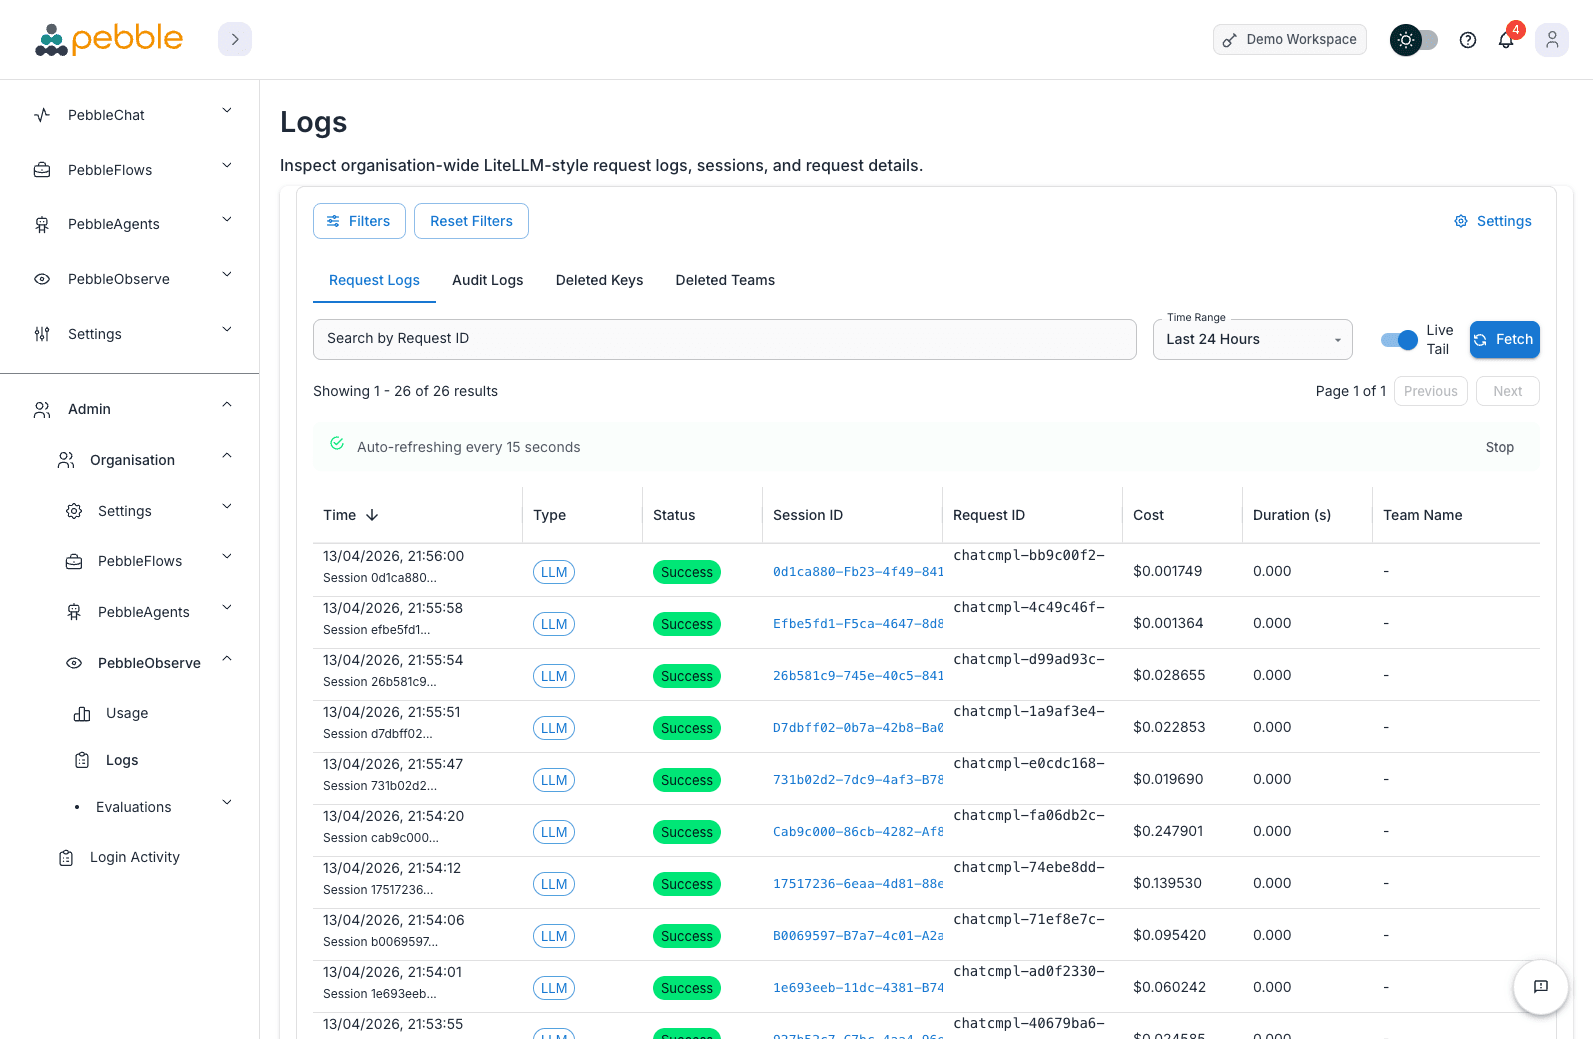
Task: Open the user profile avatar
Action: click(x=1552, y=40)
